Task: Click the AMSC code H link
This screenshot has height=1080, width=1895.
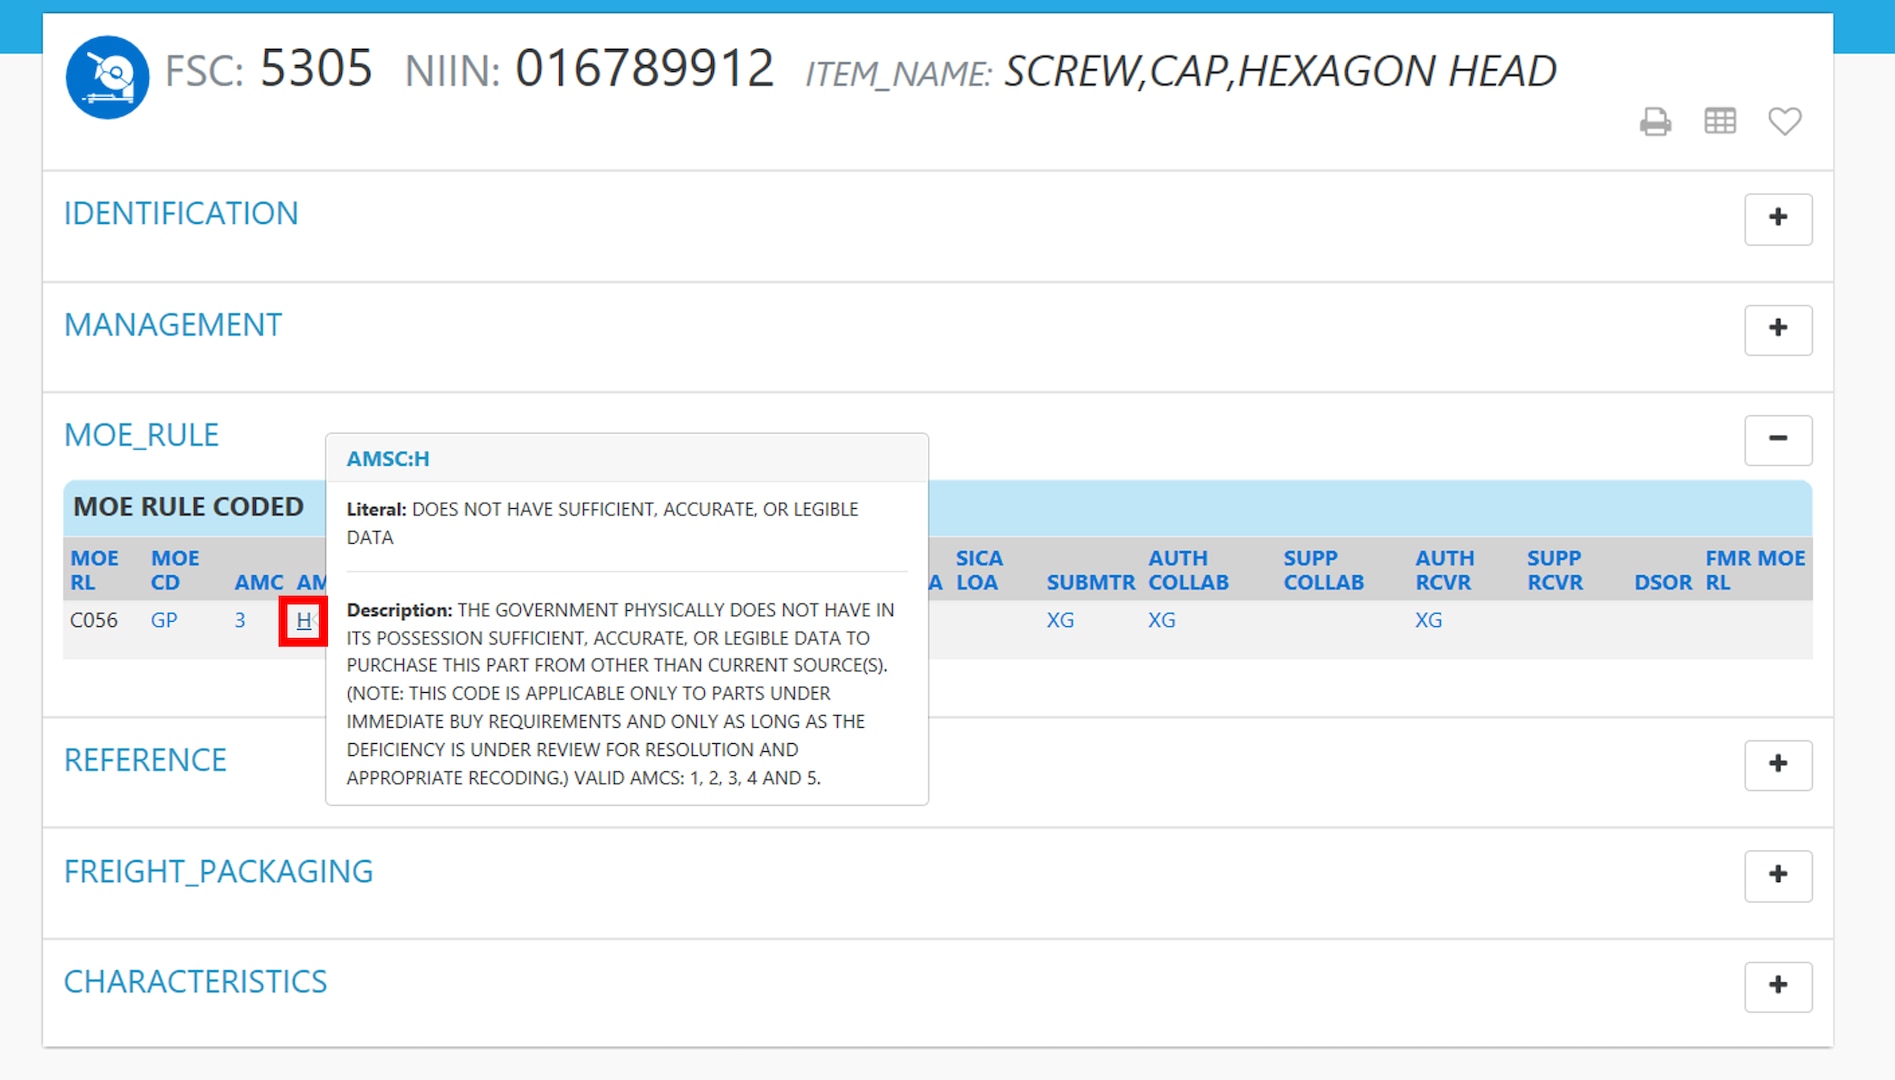Action: tap(303, 621)
